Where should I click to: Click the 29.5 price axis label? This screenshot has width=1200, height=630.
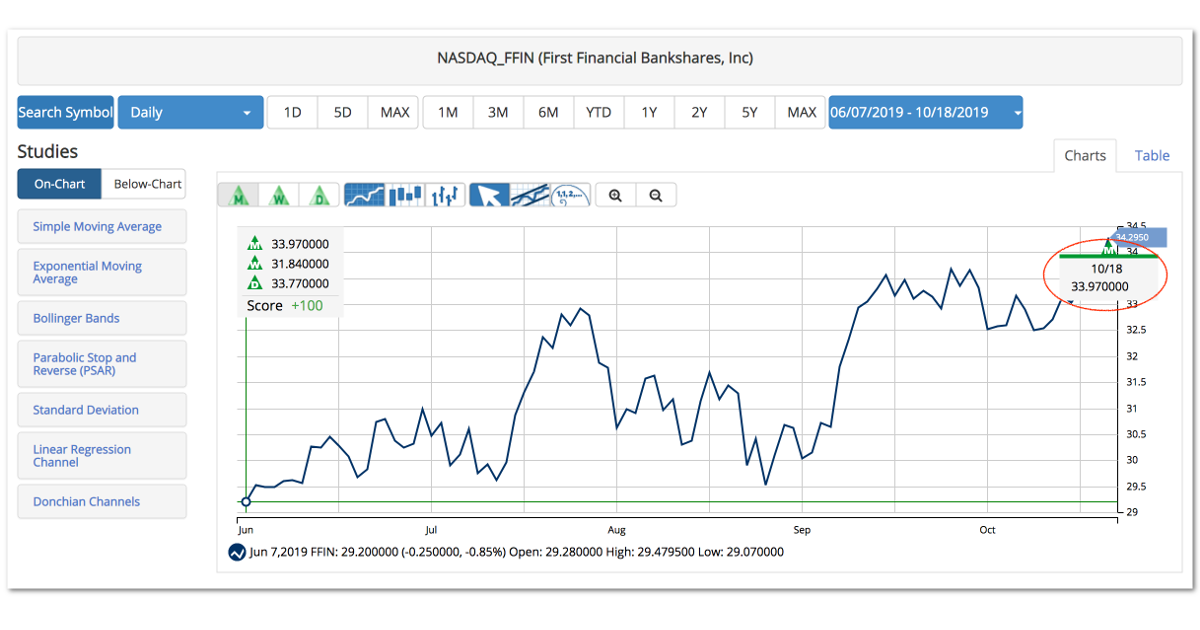(x=1135, y=487)
